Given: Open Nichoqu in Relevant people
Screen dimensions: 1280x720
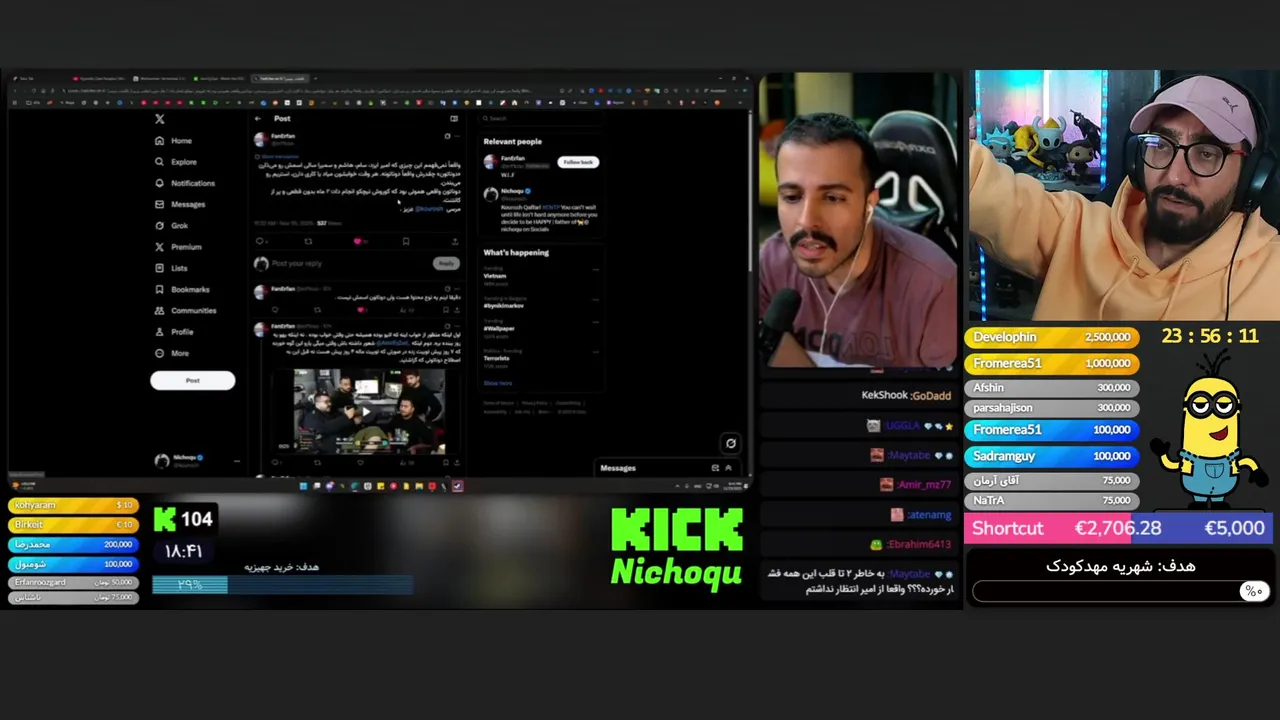Looking at the screenshot, I should (513, 191).
